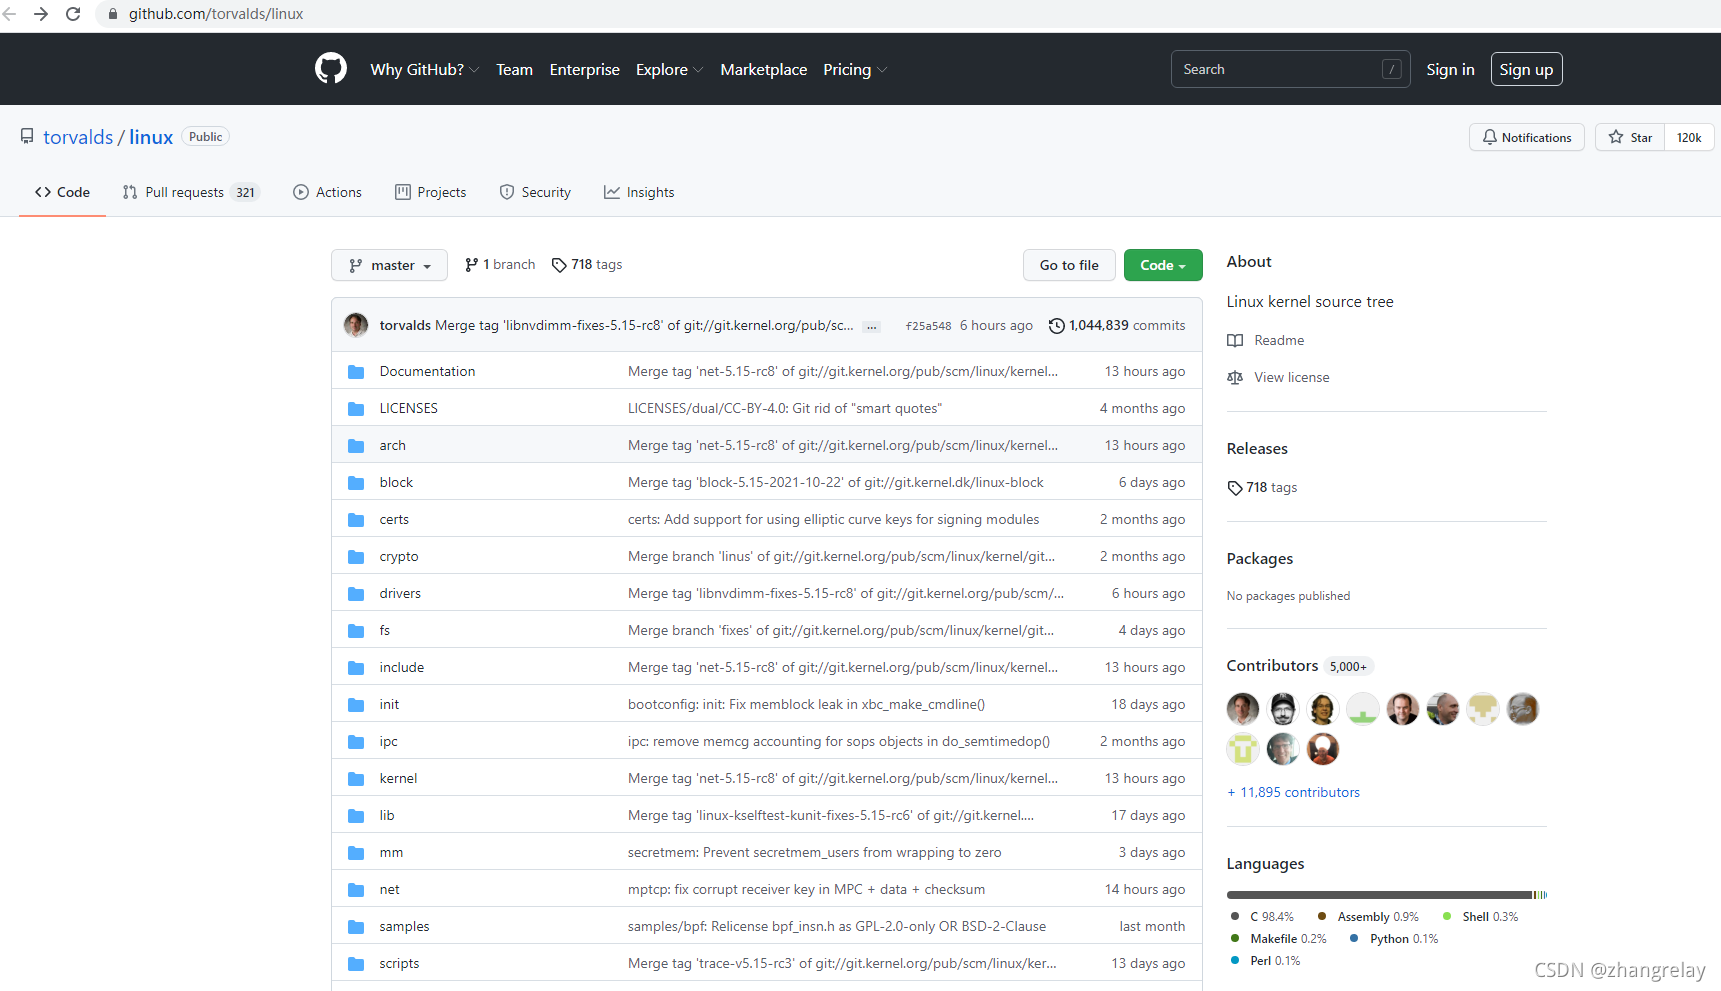Open 1,044,839 commits link
Viewport: 1721px width, 991px height.
[1117, 325]
